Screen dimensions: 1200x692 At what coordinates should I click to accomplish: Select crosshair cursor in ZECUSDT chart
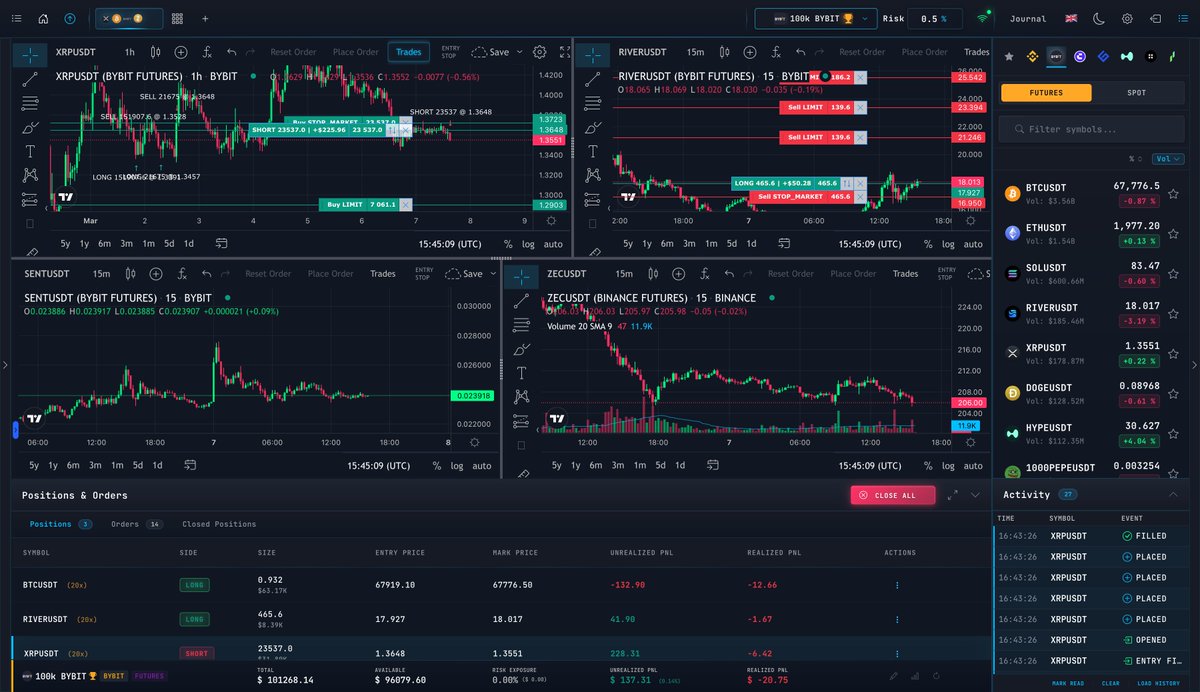[x=521, y=276]
